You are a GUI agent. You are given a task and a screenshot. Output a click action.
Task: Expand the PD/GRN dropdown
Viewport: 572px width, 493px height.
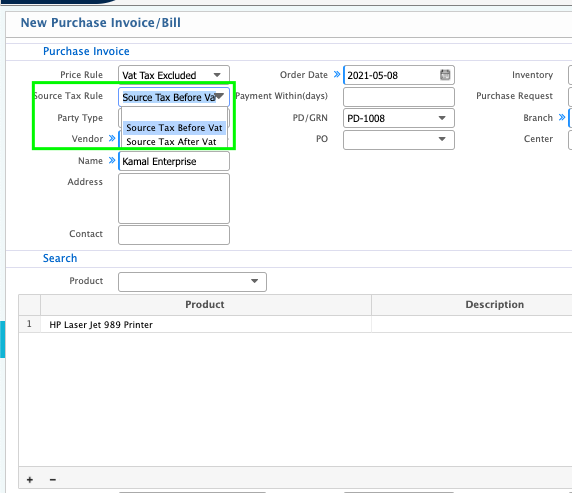[442, 118]
